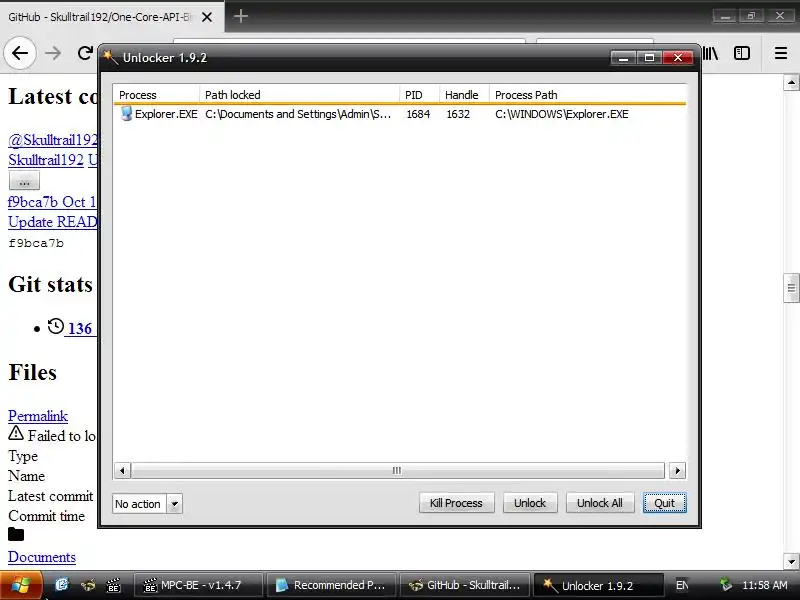Image resolution: width=800 pixels, height=600 pixels.
Task: Open the browser Library icon
Action: coord(711,53)
